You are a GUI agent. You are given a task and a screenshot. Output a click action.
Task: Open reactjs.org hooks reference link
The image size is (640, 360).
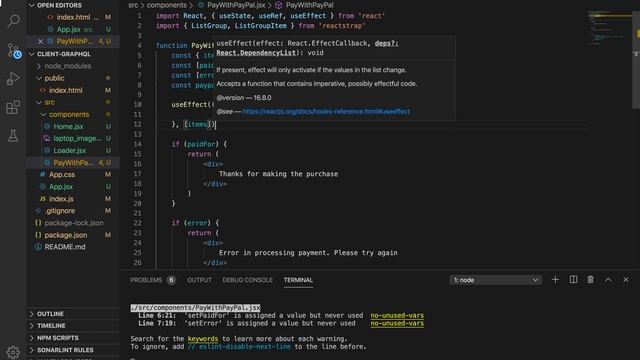click(326, 111)
